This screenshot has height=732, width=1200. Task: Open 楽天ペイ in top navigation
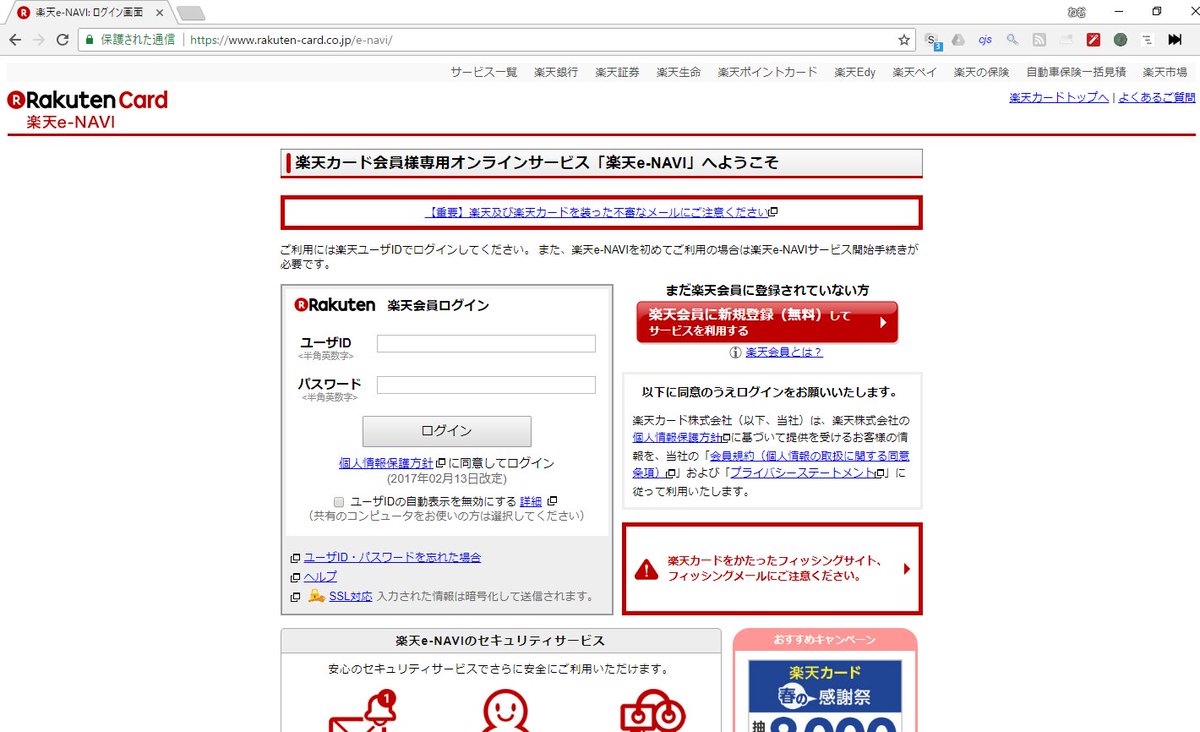coord(915,72)
